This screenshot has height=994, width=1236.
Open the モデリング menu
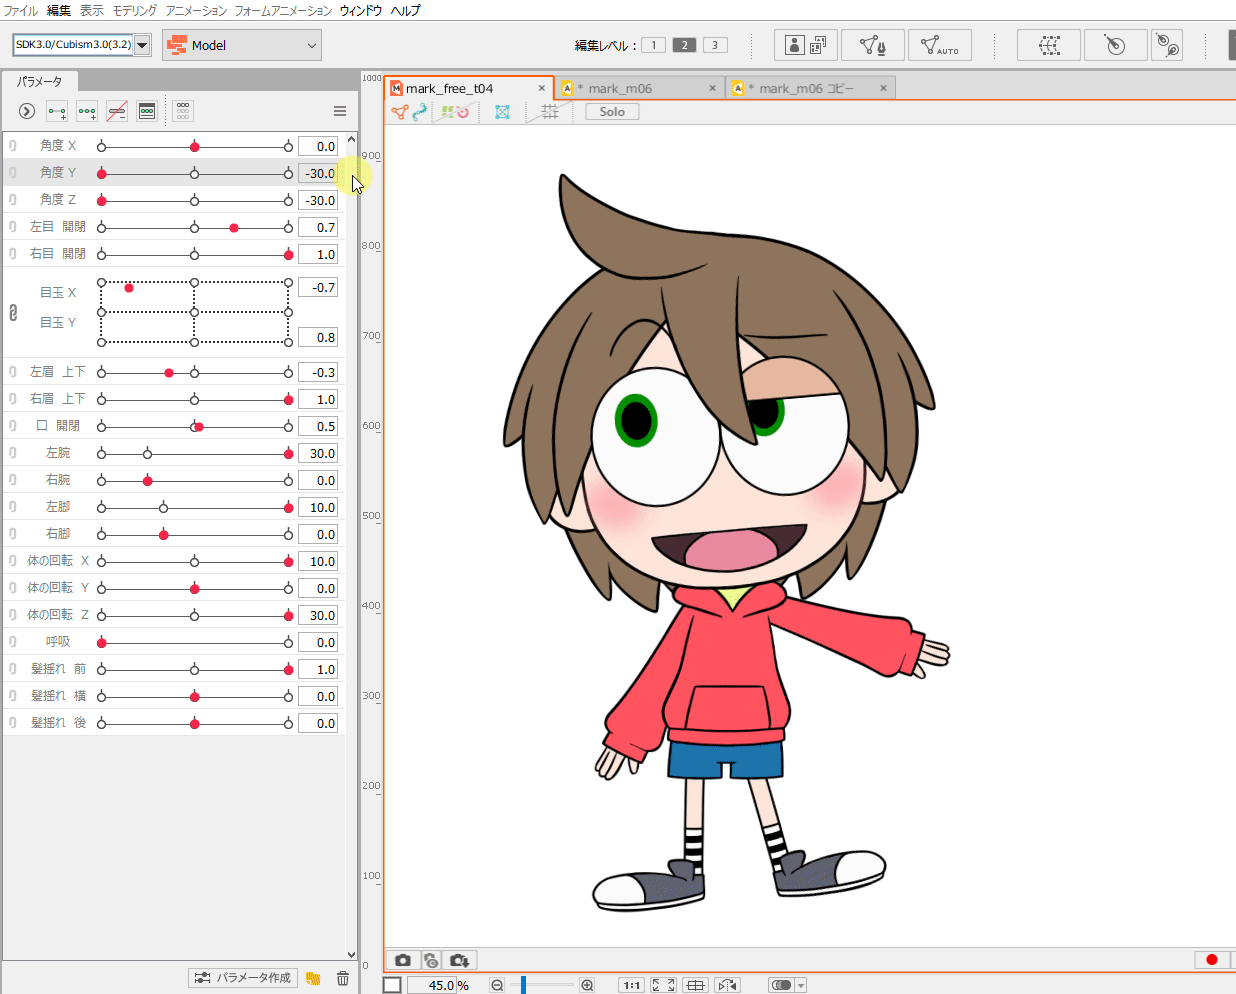[134, 10]
